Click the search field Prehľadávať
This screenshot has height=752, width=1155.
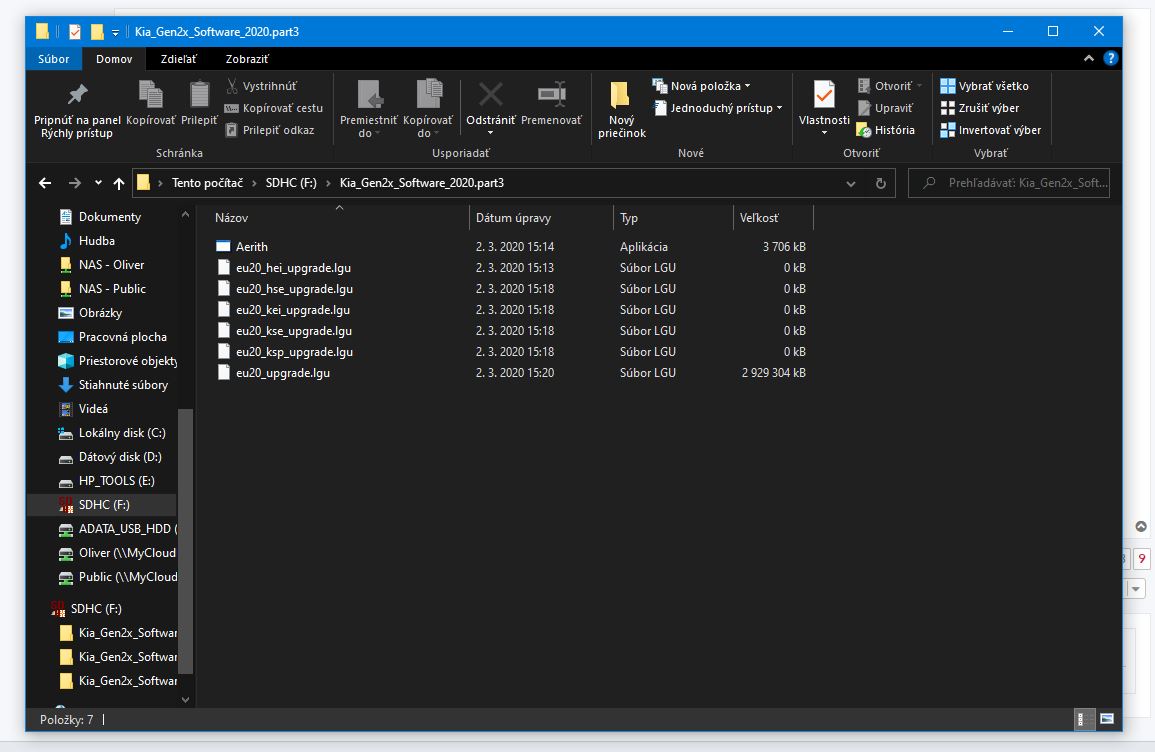1009,183
